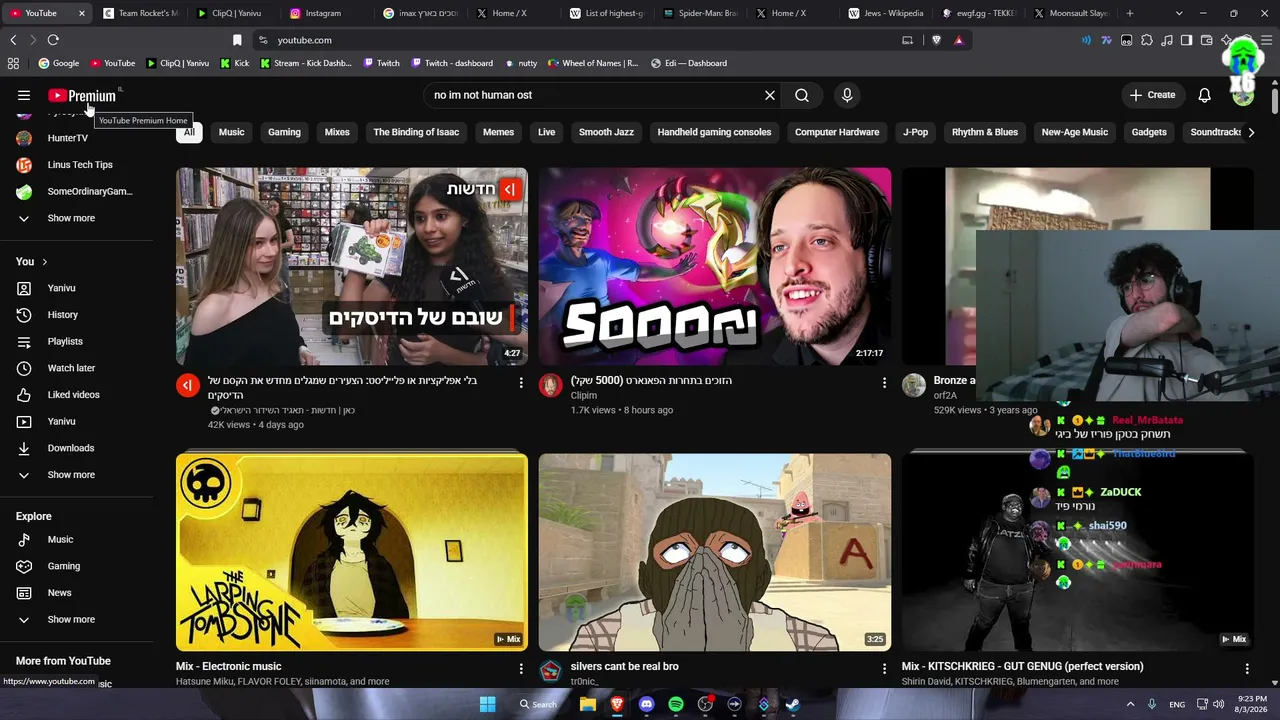Open the browser extensions puzzle icon

(1147, 40)
